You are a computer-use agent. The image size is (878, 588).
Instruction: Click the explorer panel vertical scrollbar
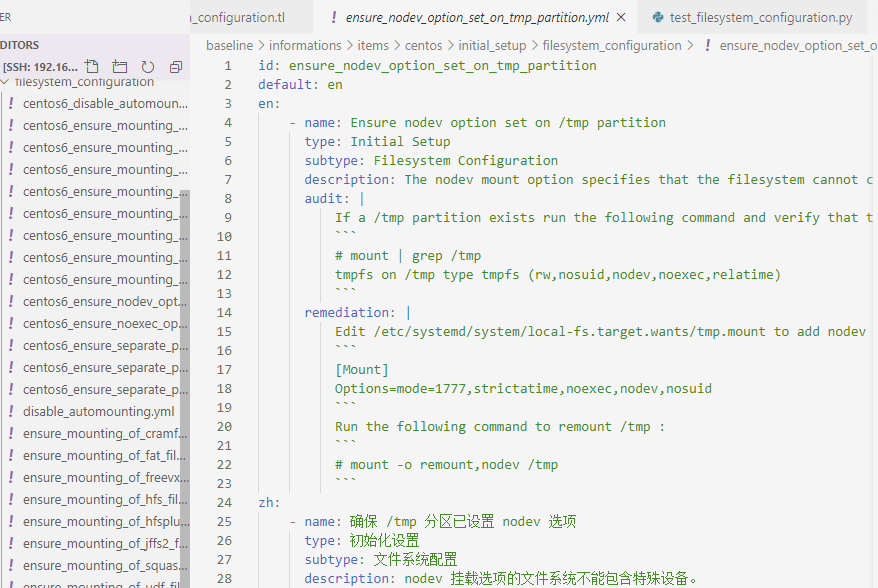[185, 389]
